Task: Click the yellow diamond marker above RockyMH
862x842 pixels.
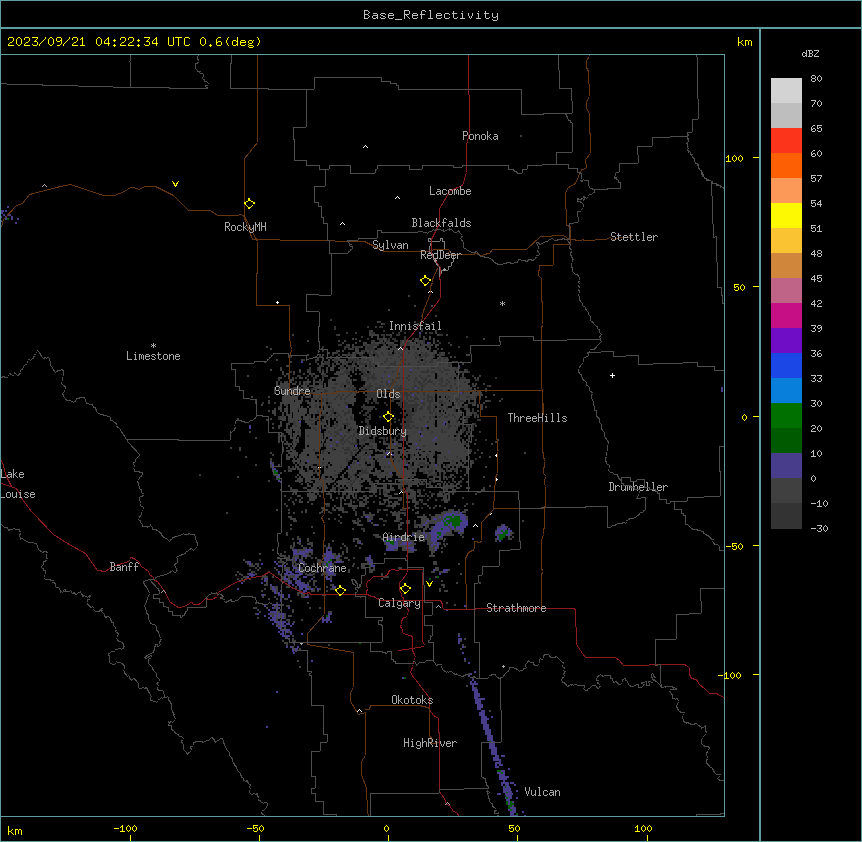Action: coord(249,204)
